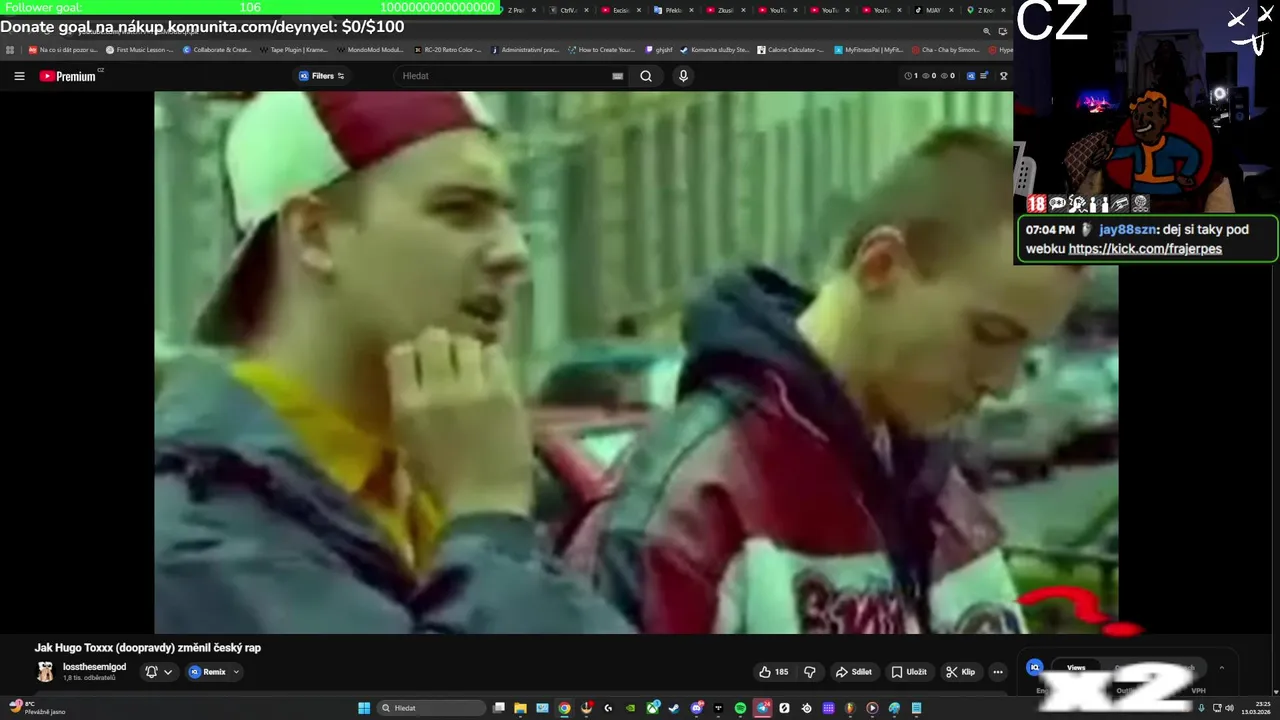The height and width of the screenshot is (720, 1280).
Task: Open browser bookmarks apps grid icon
Action: coord(10,49)
